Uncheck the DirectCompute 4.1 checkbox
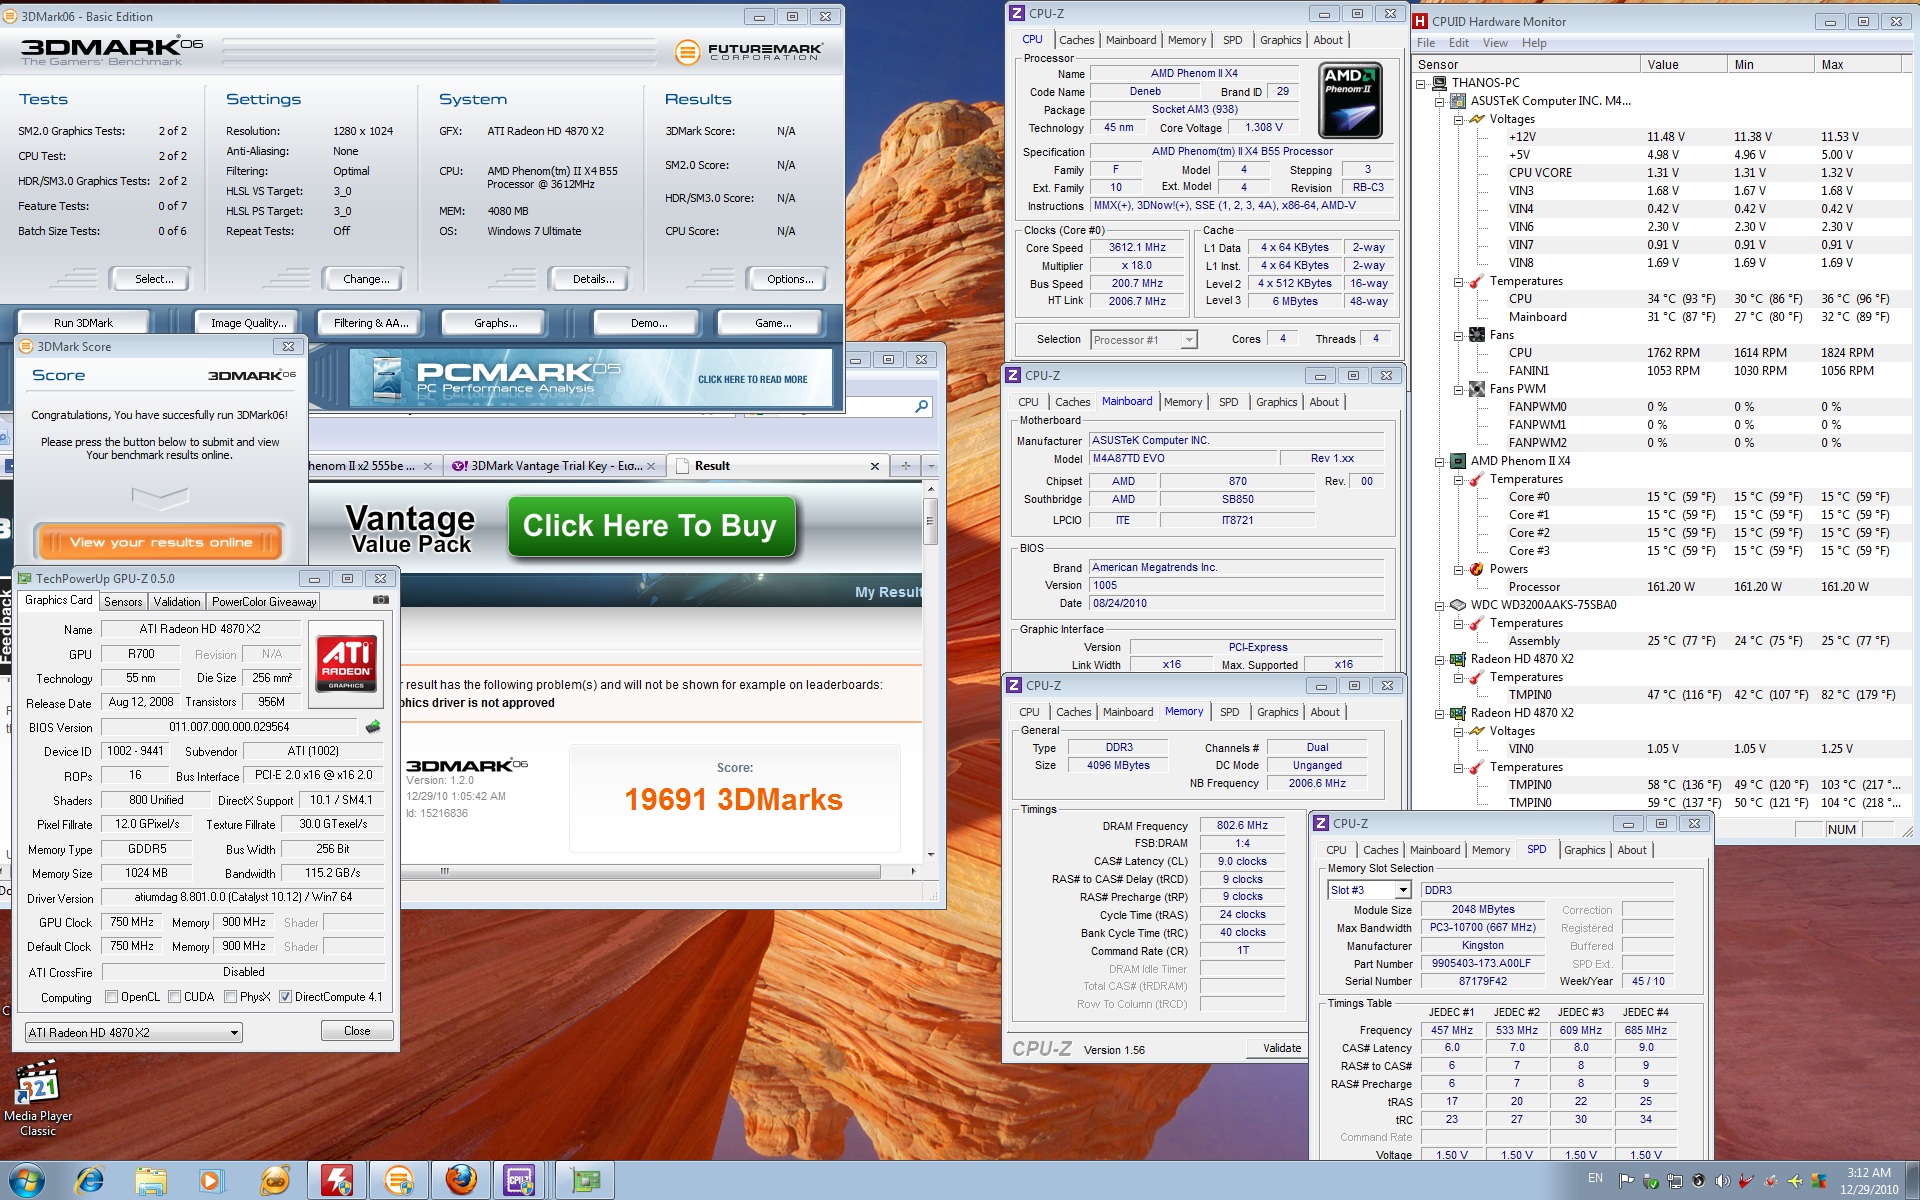The width and height of the screenshot is (1920, 1200). 285,997
